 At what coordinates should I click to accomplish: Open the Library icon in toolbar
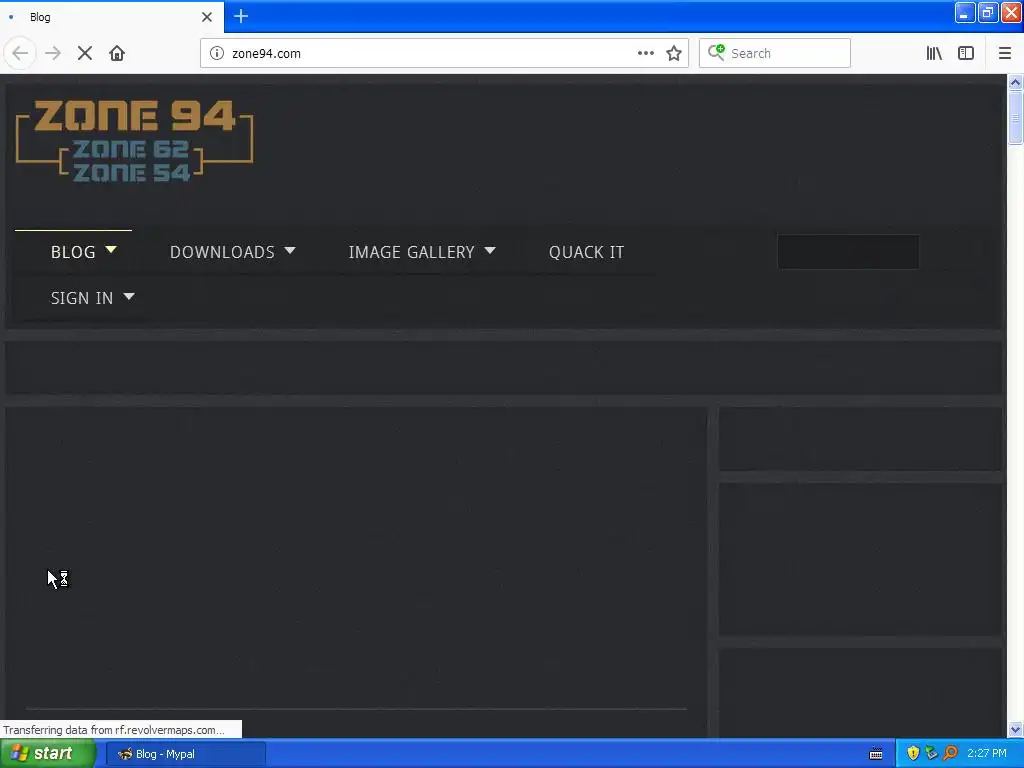(934, 53)
